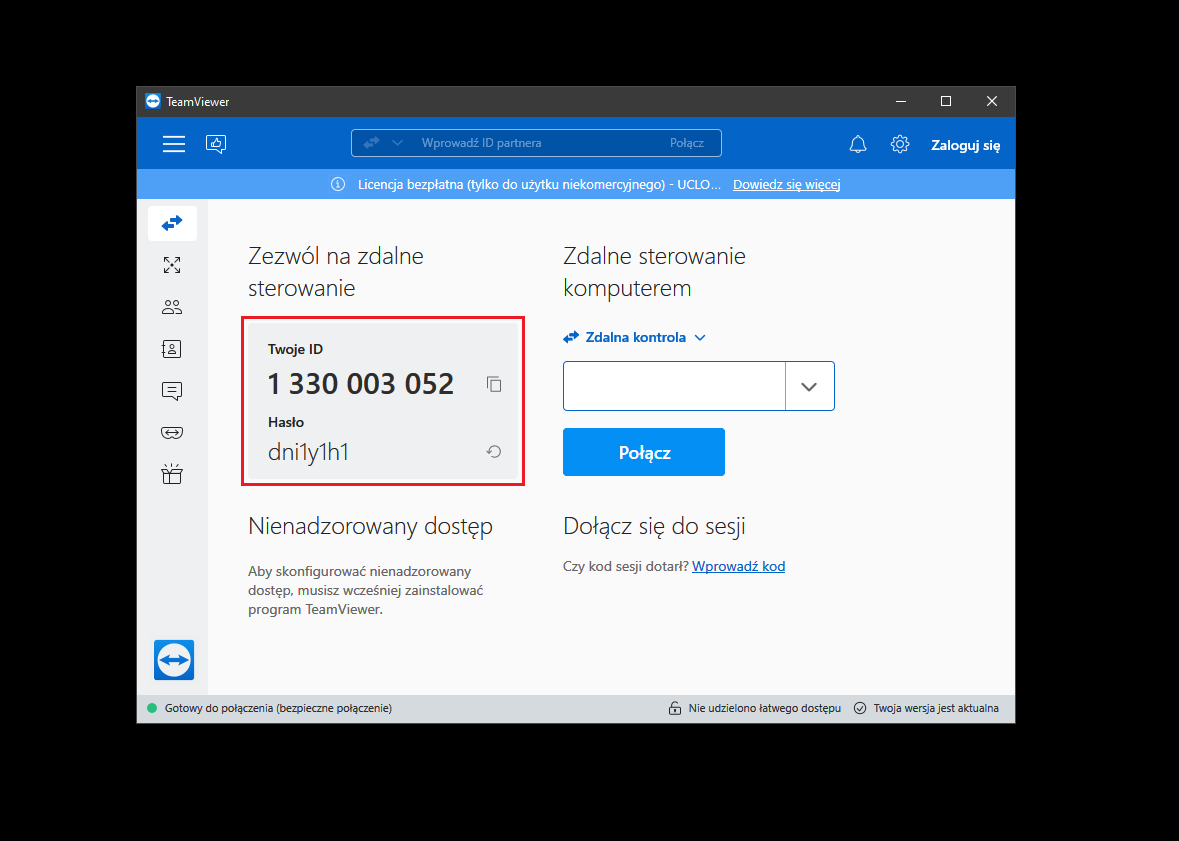Open the Meeting panel in the sidebar
Viewport: 1179px width, 841px height.
[172, 265]
